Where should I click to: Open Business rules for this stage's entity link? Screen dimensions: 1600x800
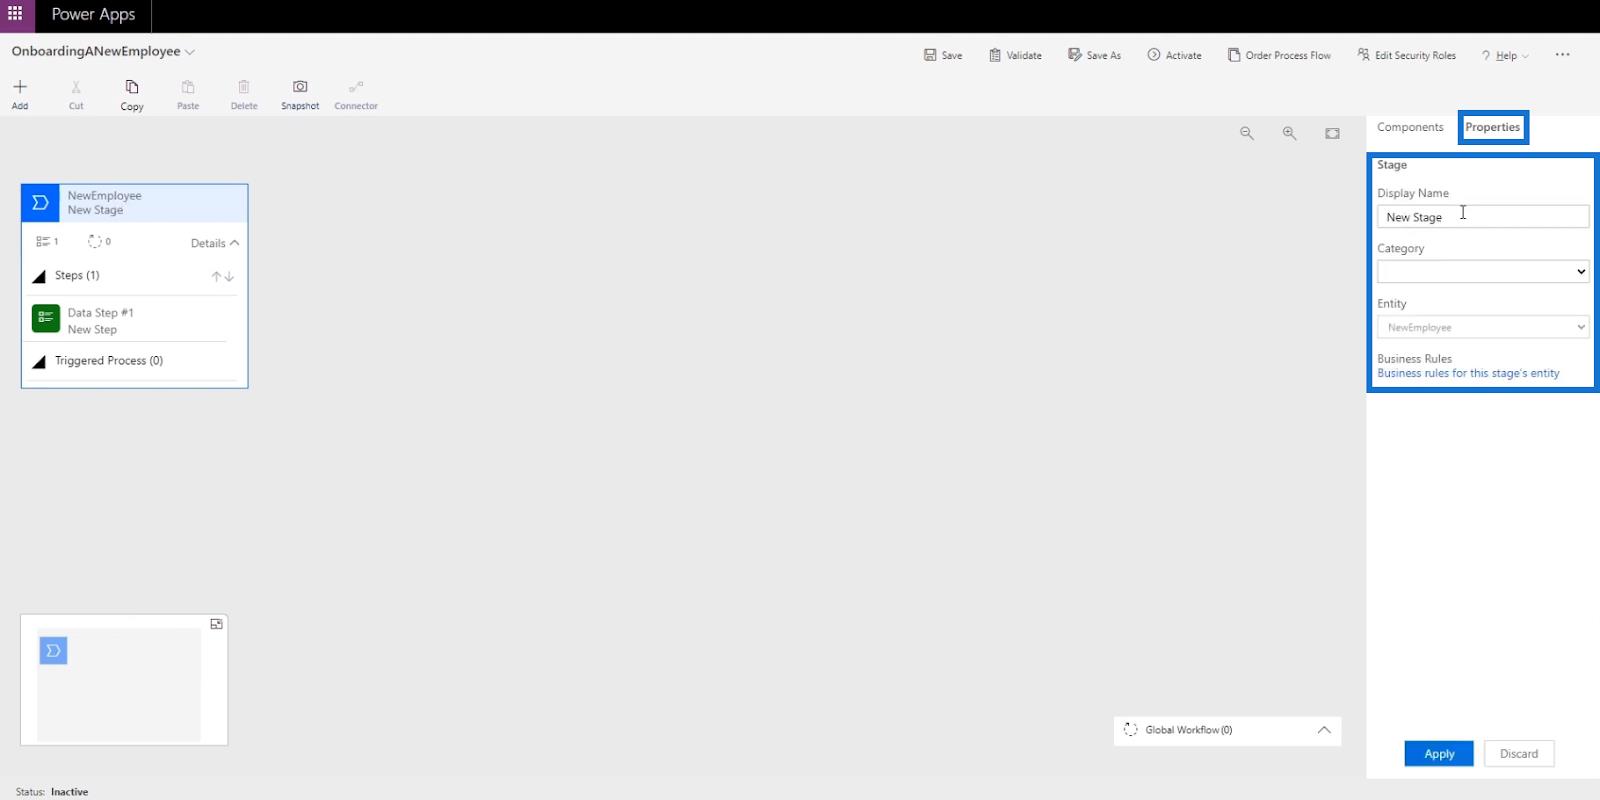(x=1468, y=373)
